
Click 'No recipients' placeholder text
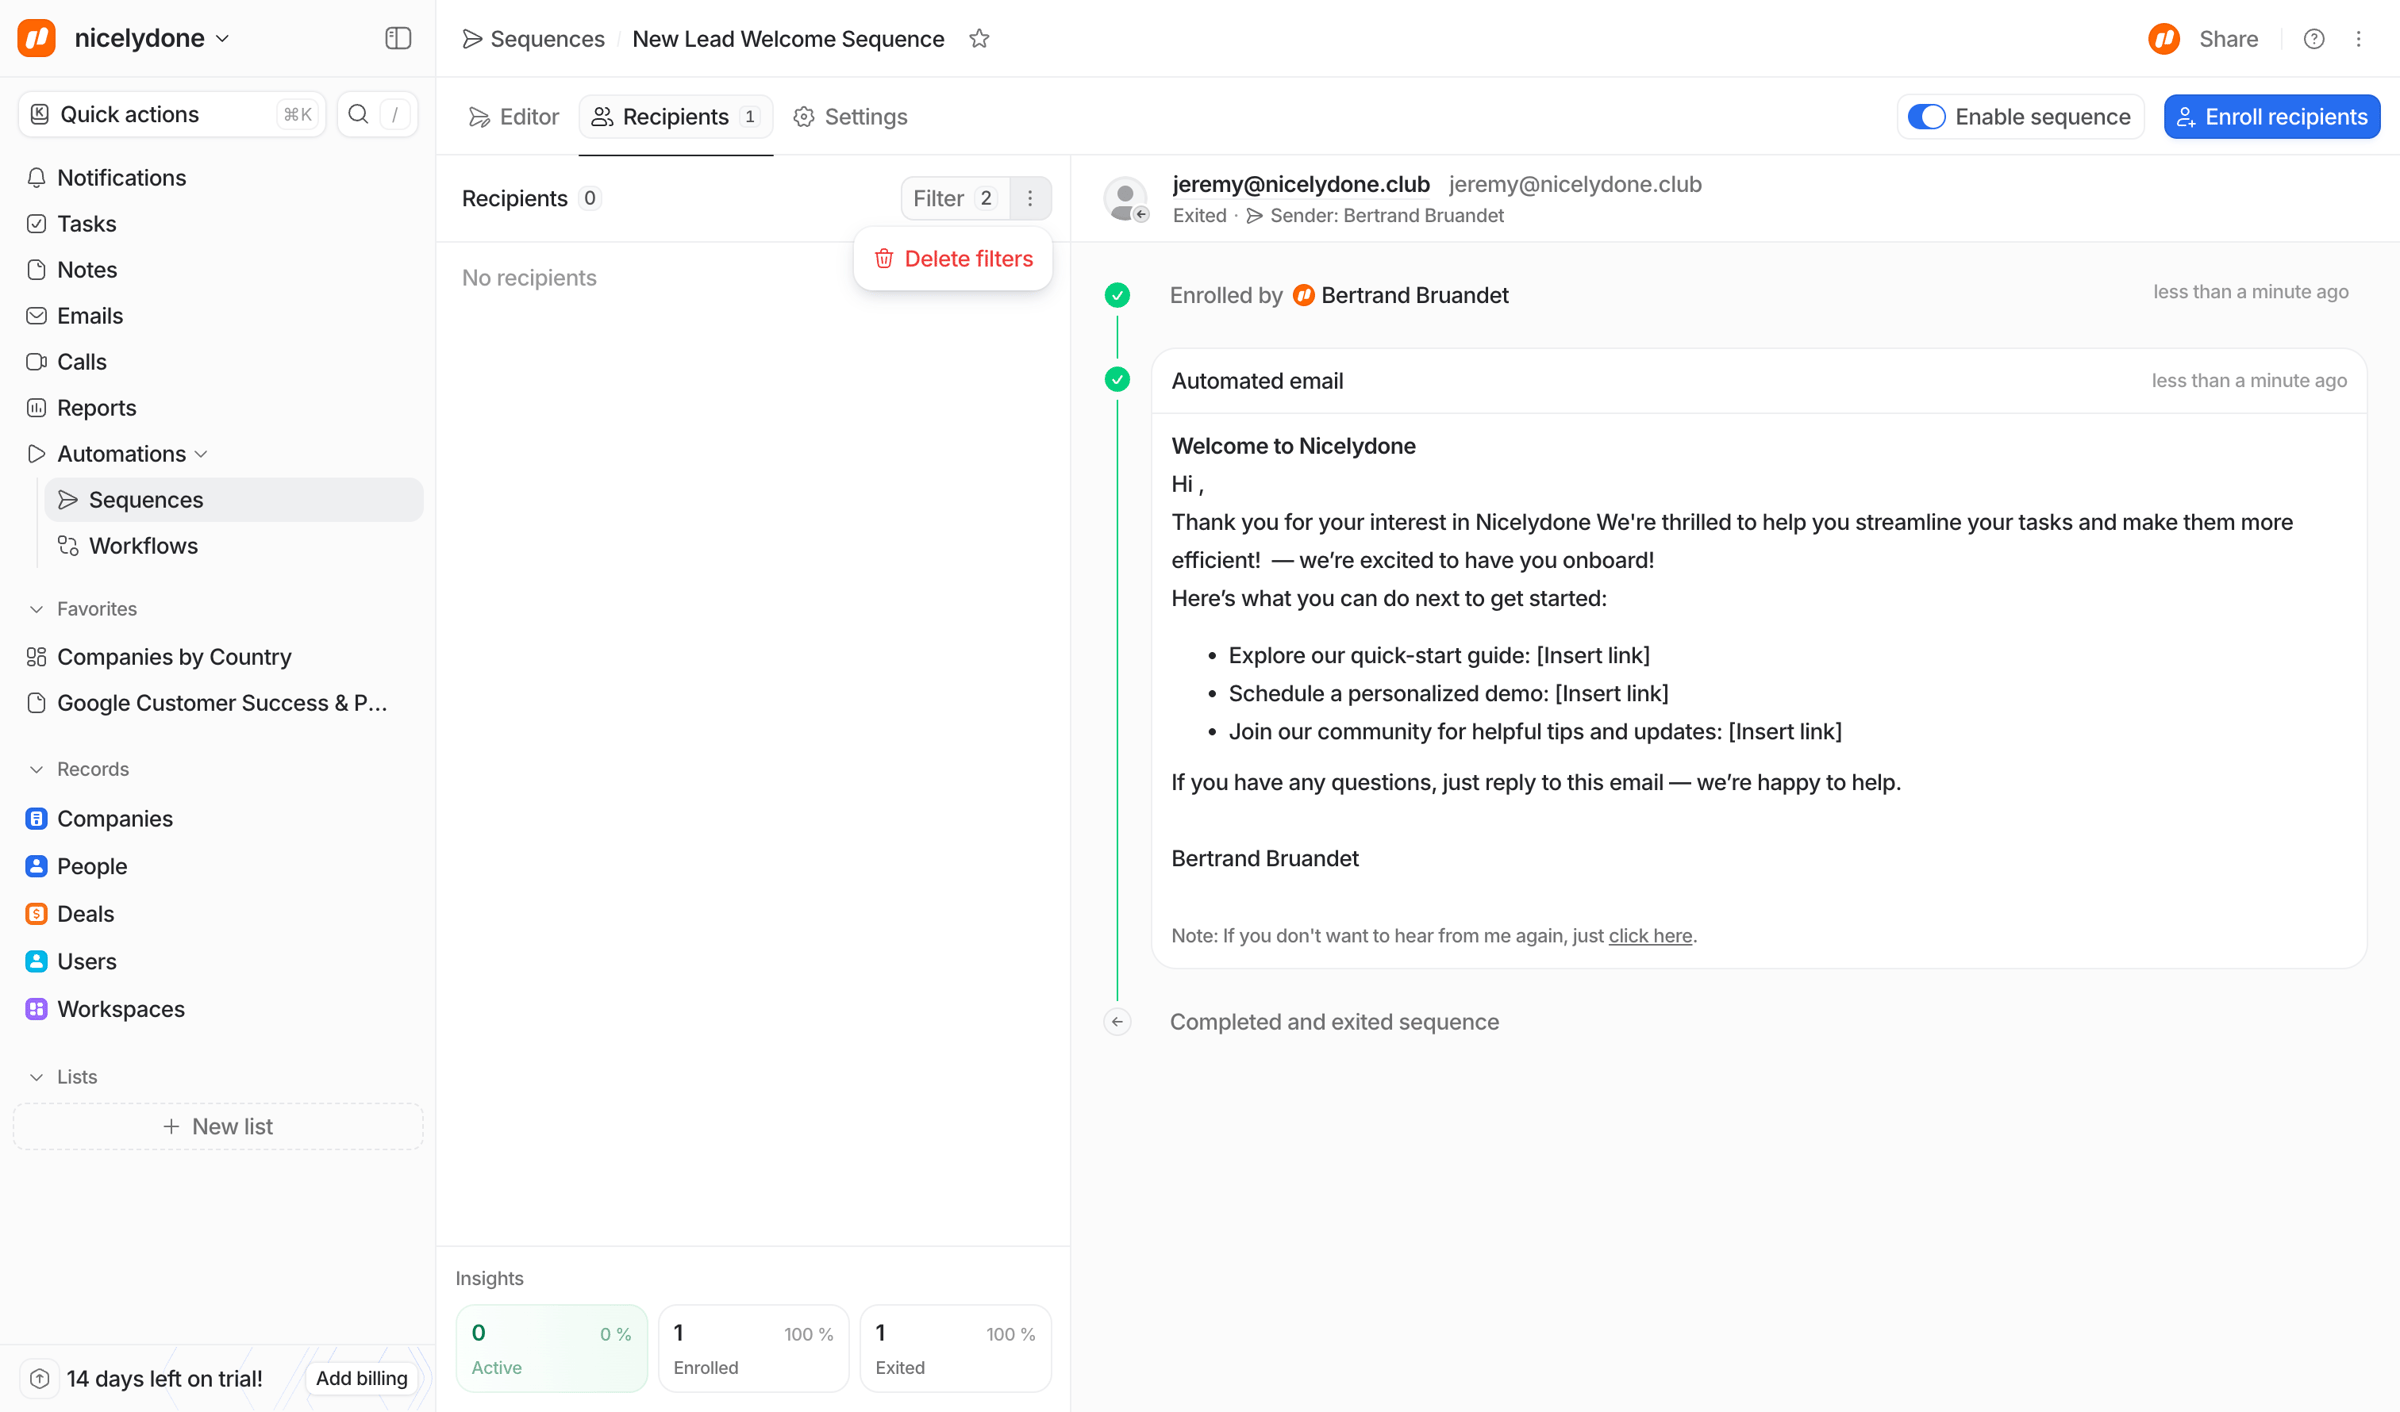529,277
